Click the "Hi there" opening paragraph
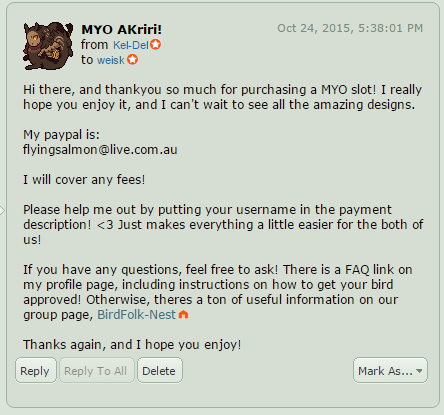 pyautogui.click(x=222, y=97)
